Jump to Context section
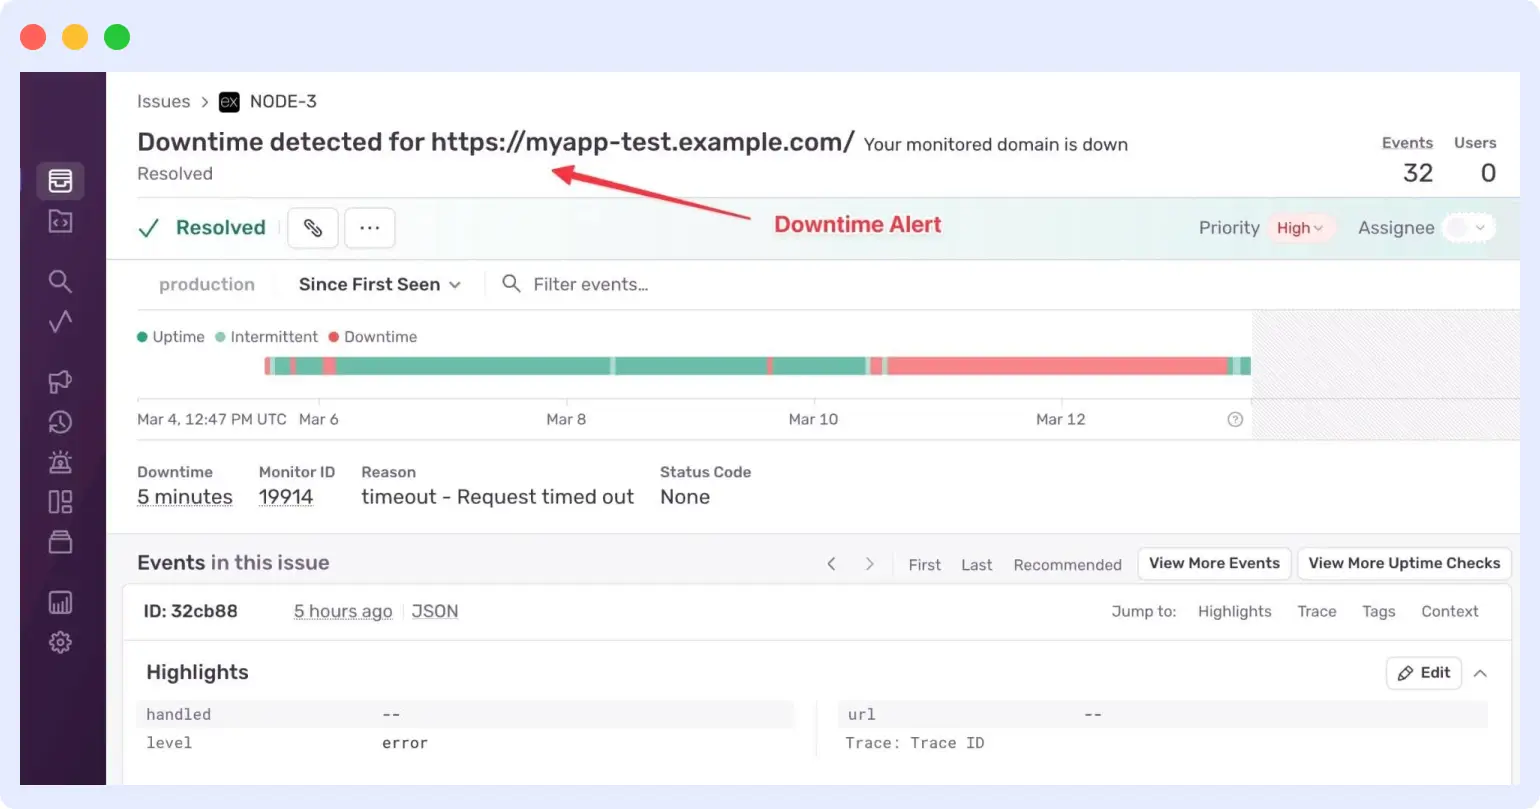The image size is (1540, 809). [1450, 612]
